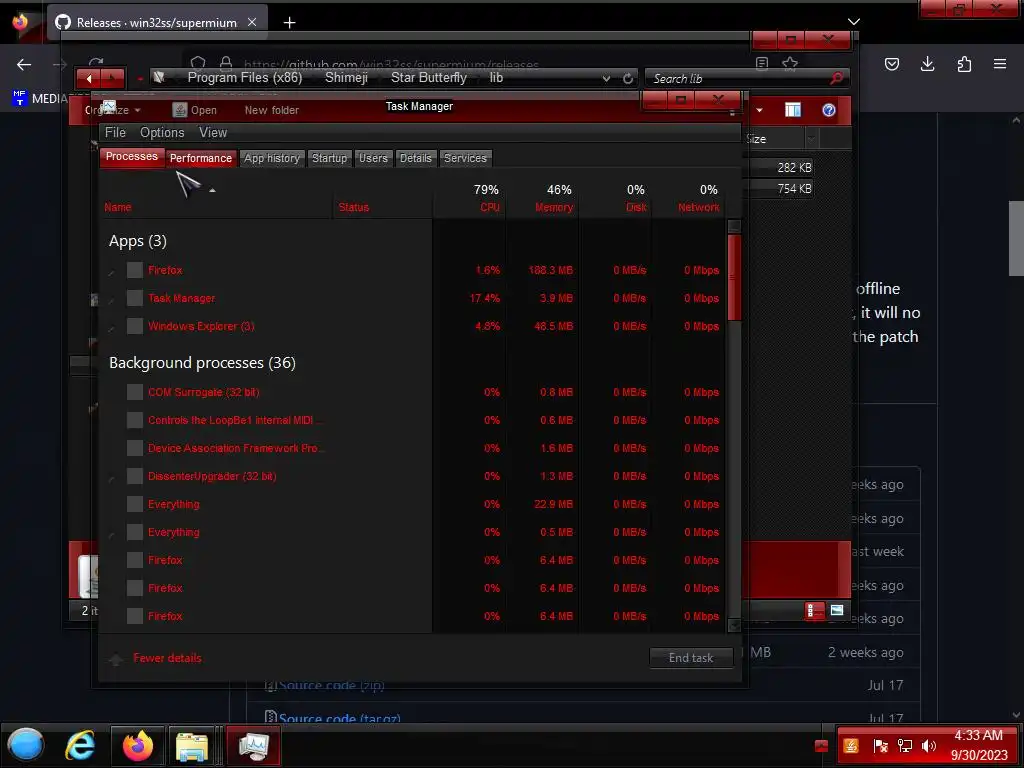
Task: Select Device Association Framework process row
Action: tap(413, 448)
